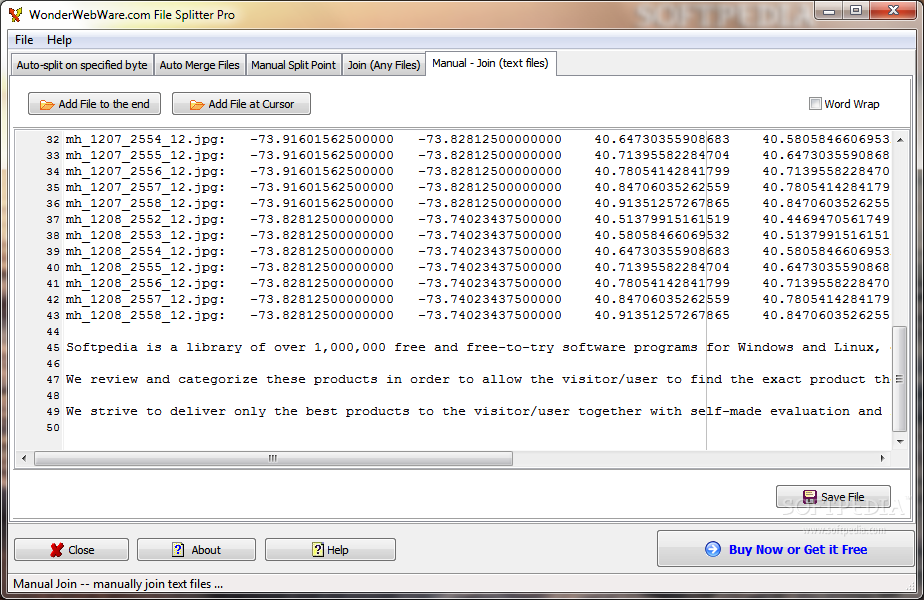Enable the Word Wrap checkbox

click(x=815, y=104)
